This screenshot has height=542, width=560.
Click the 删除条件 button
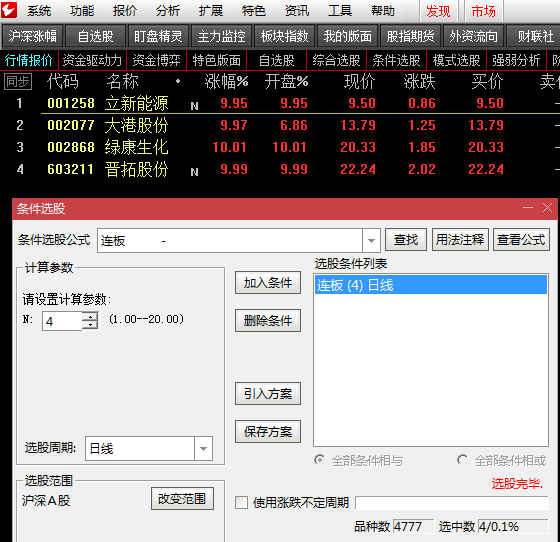point(268,321)
